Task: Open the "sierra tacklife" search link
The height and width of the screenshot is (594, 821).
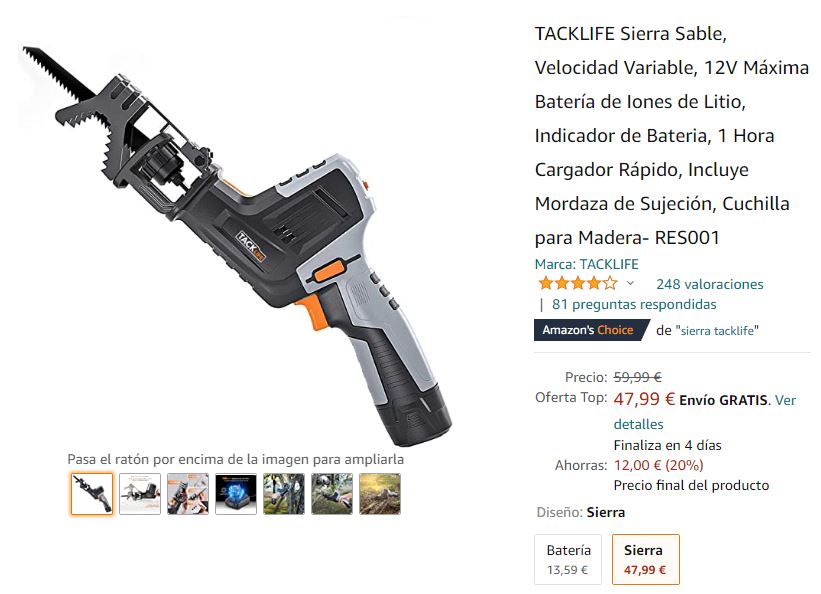Action: click(717, 331)
